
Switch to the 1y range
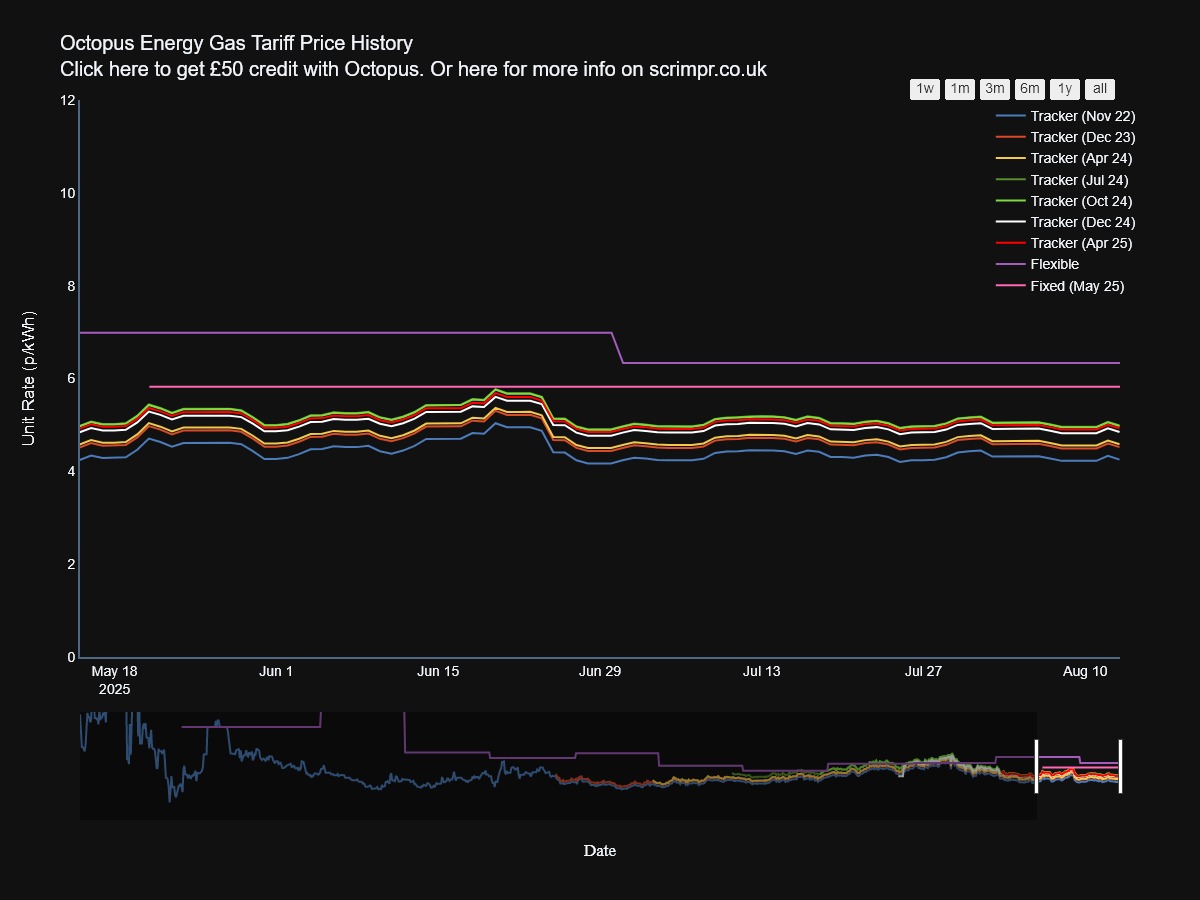(x=1064, y=89)
